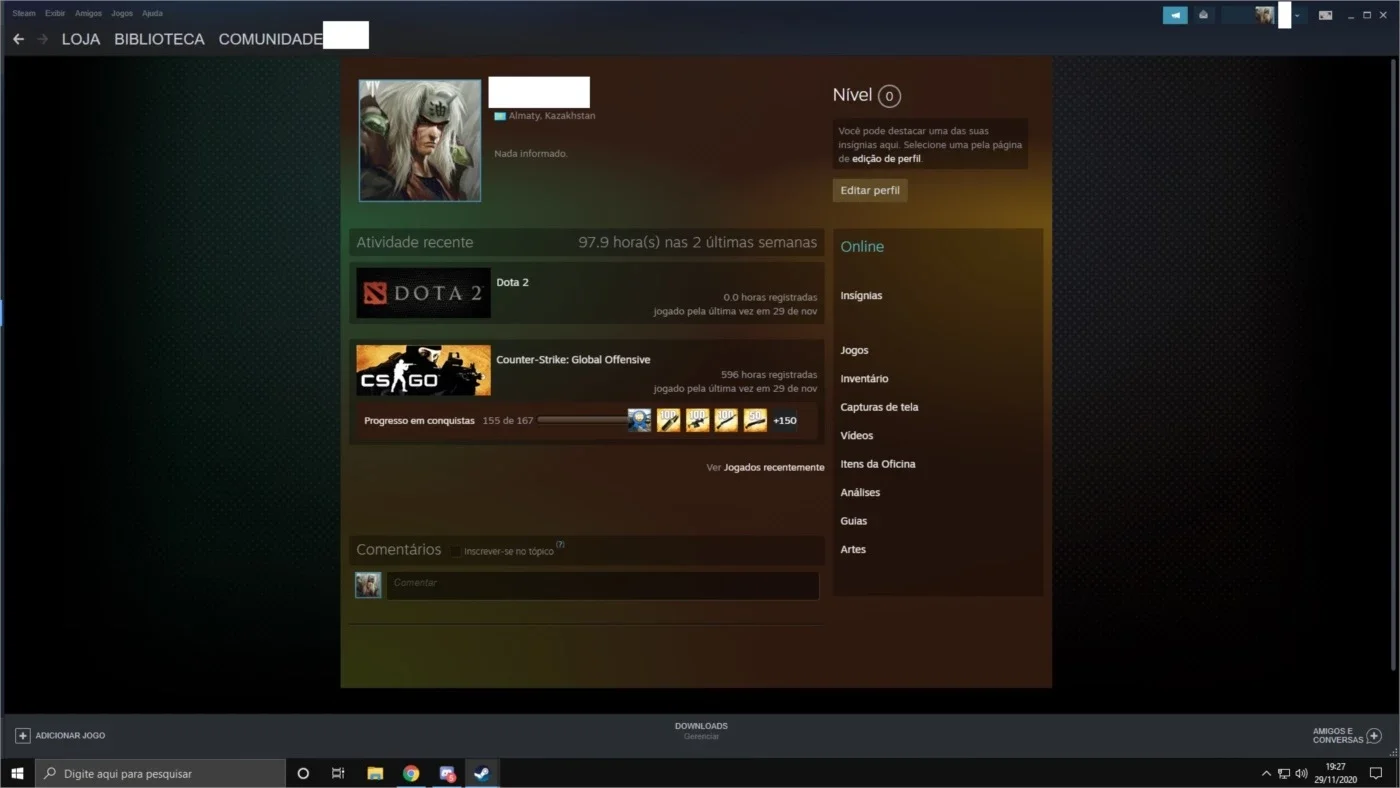Click the comment subscription help (?) icon

coord(560,545)
